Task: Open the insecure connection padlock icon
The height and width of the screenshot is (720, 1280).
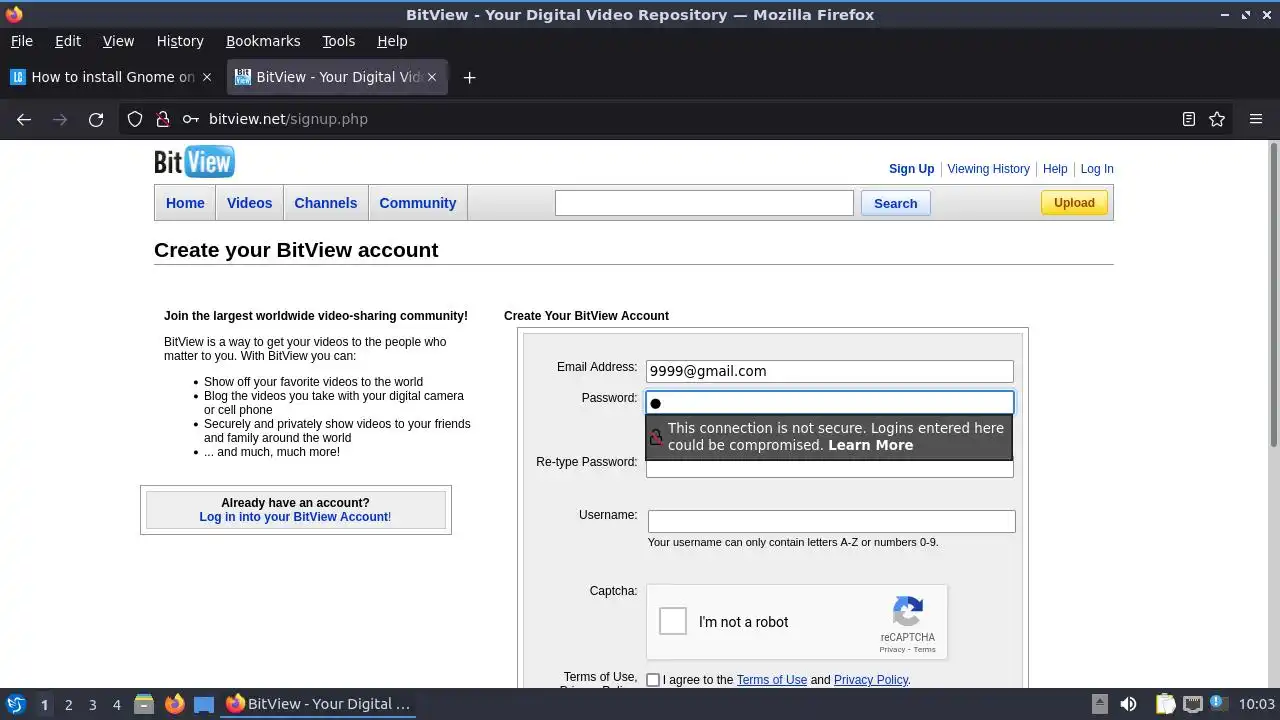Action: pyautogui.click(x=163, y=119)
